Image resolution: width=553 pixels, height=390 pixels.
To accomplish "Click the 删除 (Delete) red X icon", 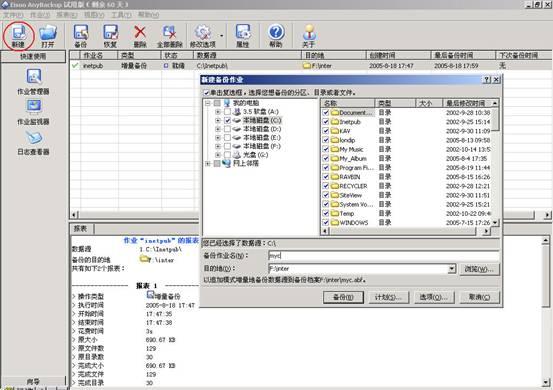I will pos(140,35).
